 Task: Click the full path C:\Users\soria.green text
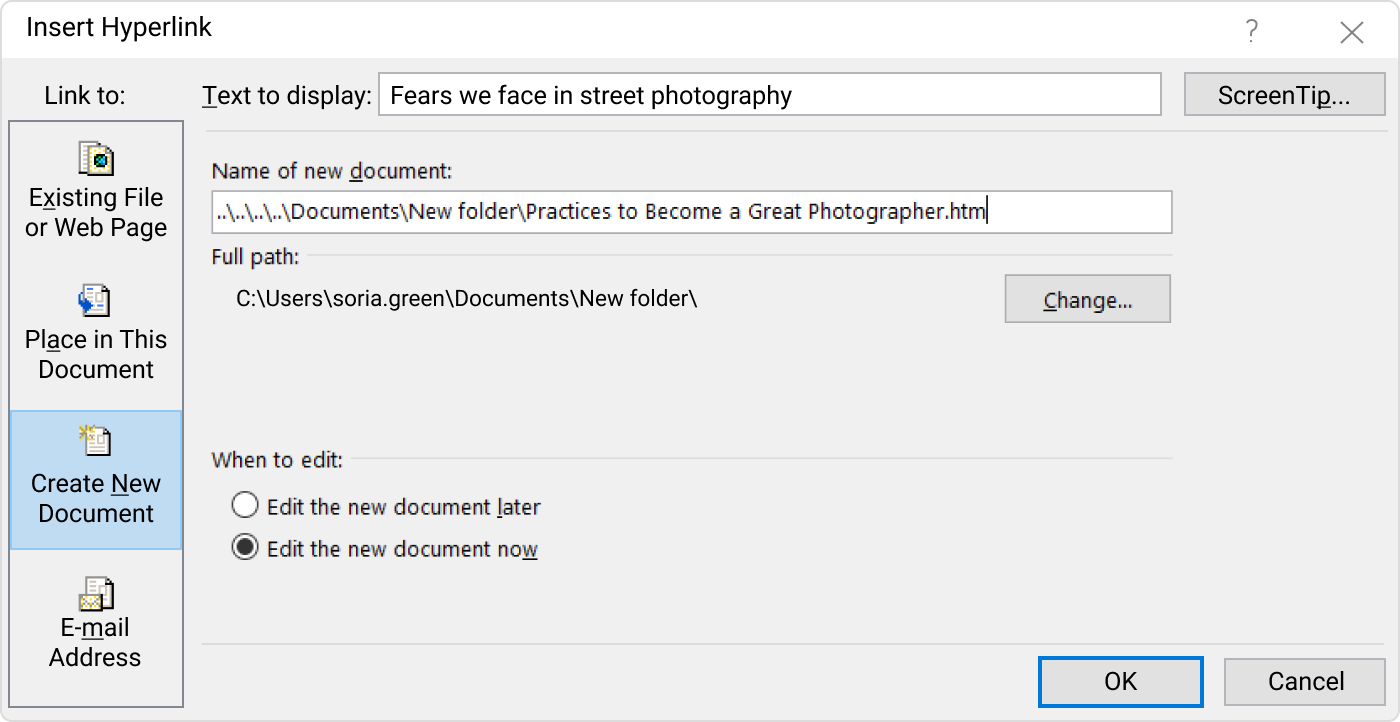click(x=467, y=298)
